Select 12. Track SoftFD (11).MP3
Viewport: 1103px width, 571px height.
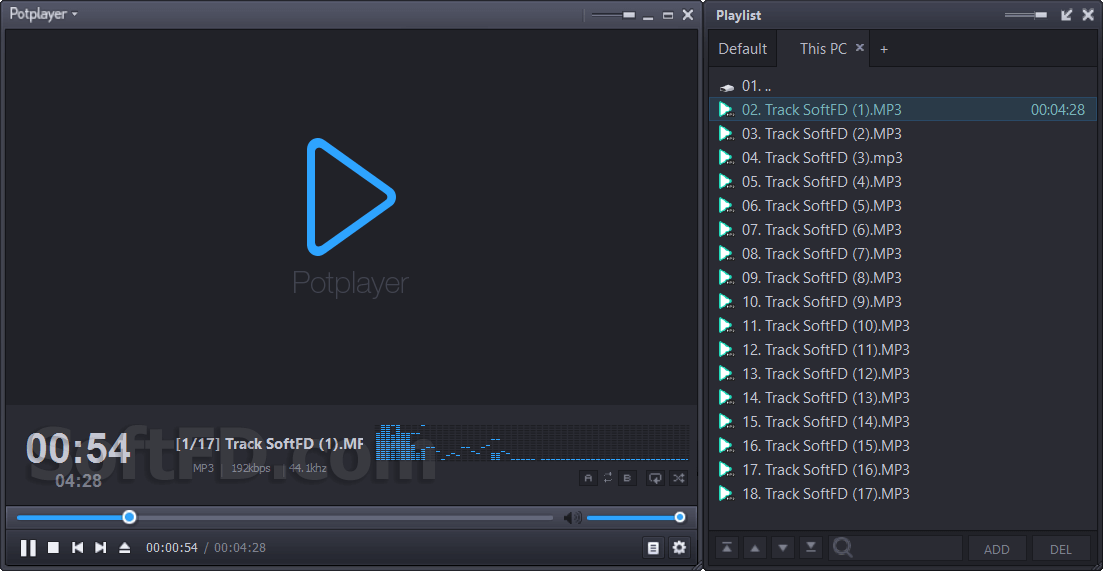tap(903, 349)
